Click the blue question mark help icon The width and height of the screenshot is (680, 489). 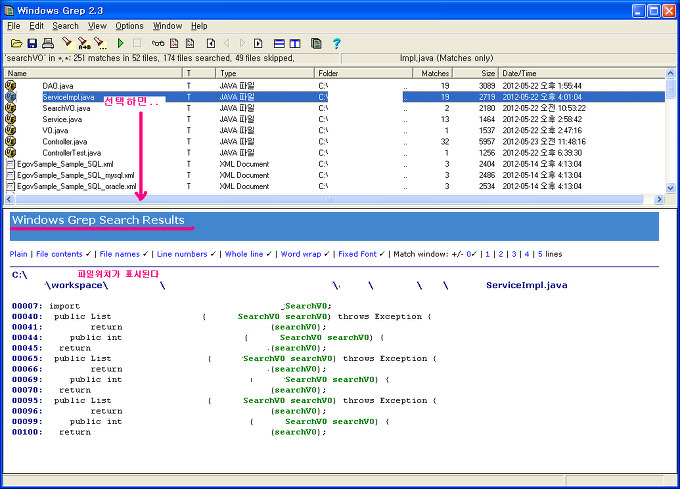click(337, 43)
